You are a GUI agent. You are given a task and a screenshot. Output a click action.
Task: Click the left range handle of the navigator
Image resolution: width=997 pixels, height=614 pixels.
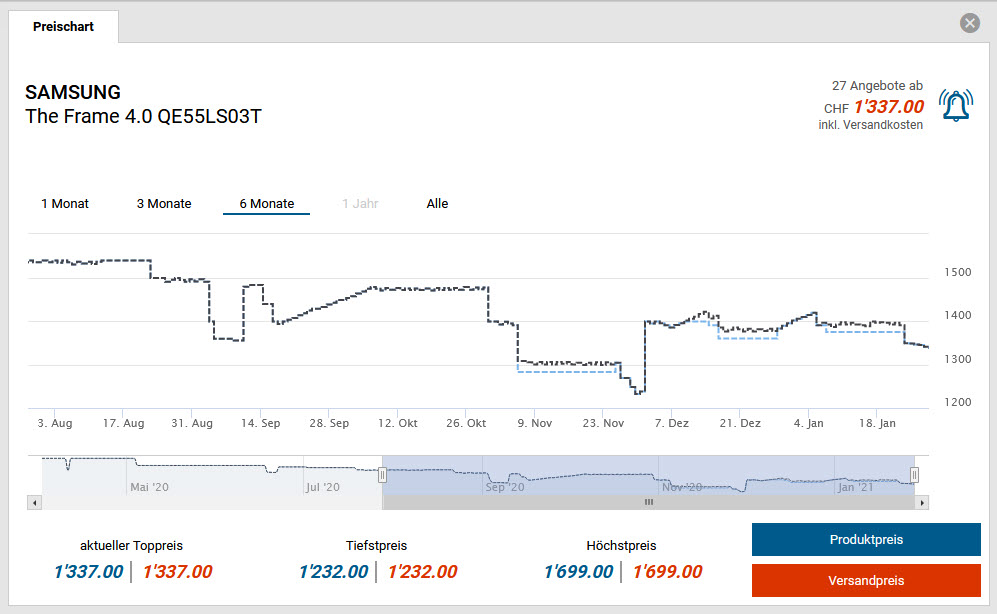pos(381,475)
